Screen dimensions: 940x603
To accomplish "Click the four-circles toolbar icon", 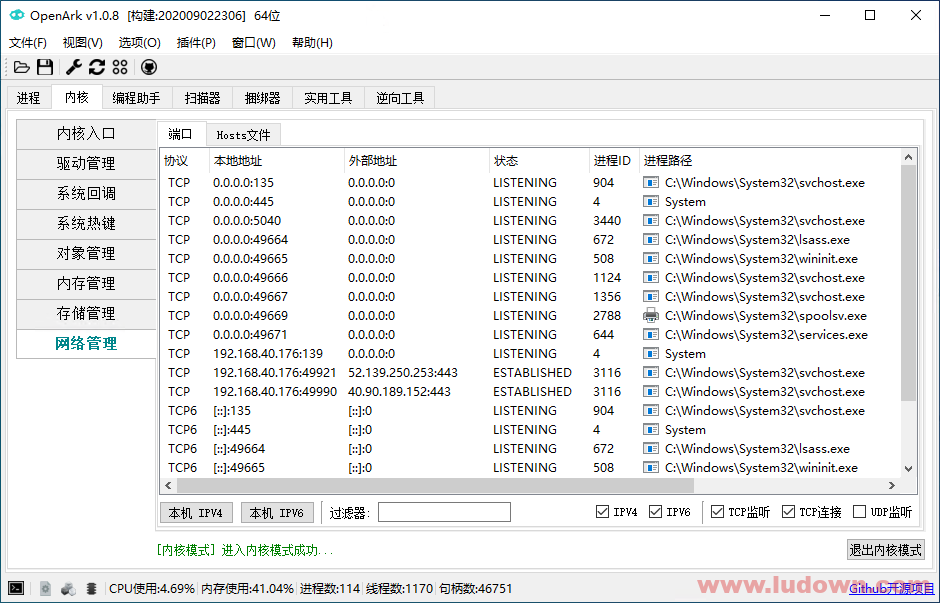I will tap(120, 67).
